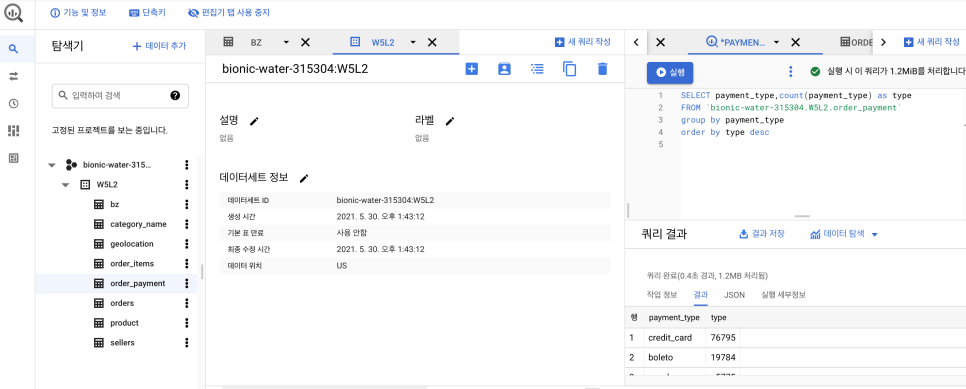Select the 결과 results tab
Viewport: 966px width, 389px height.
(700, 295)
